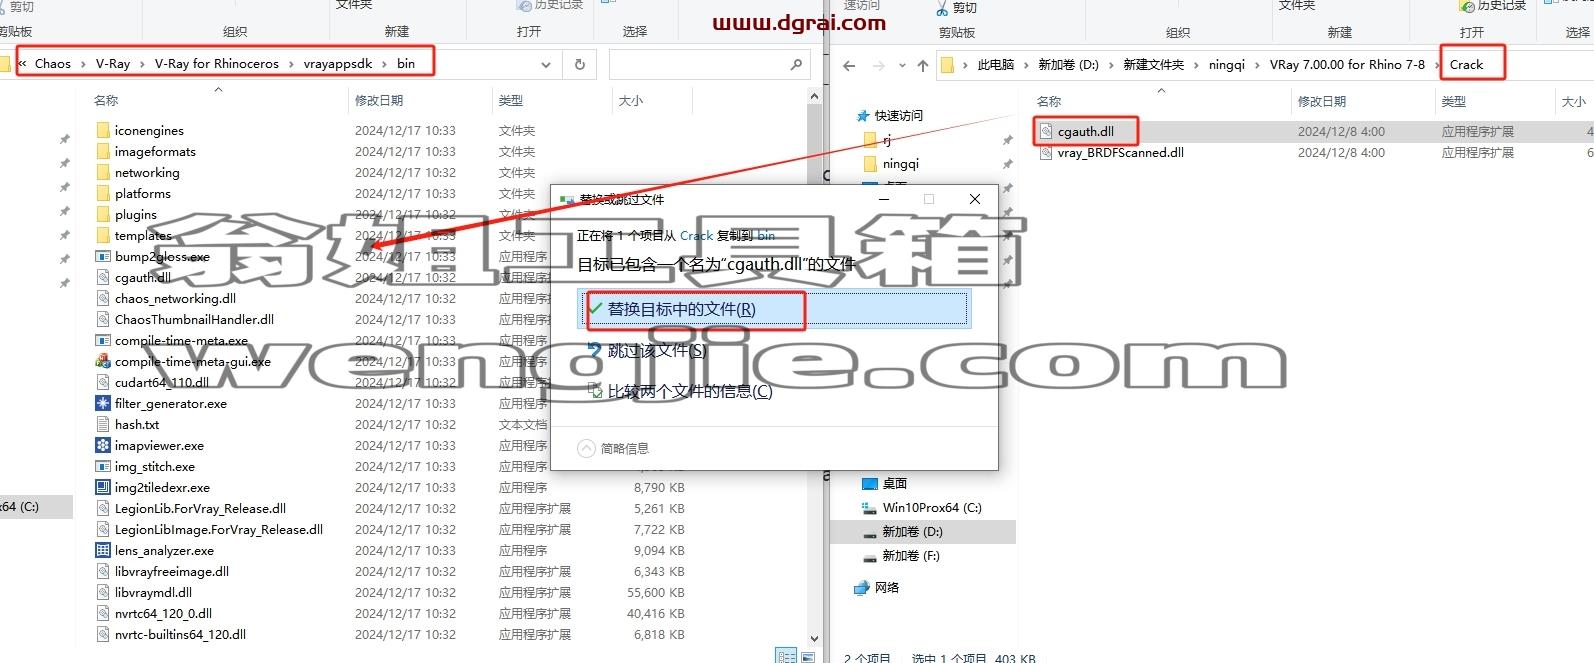Select the img2tiledexr.exe file icon
Viewport: 1594px width, 663px height.
(102, 487)
